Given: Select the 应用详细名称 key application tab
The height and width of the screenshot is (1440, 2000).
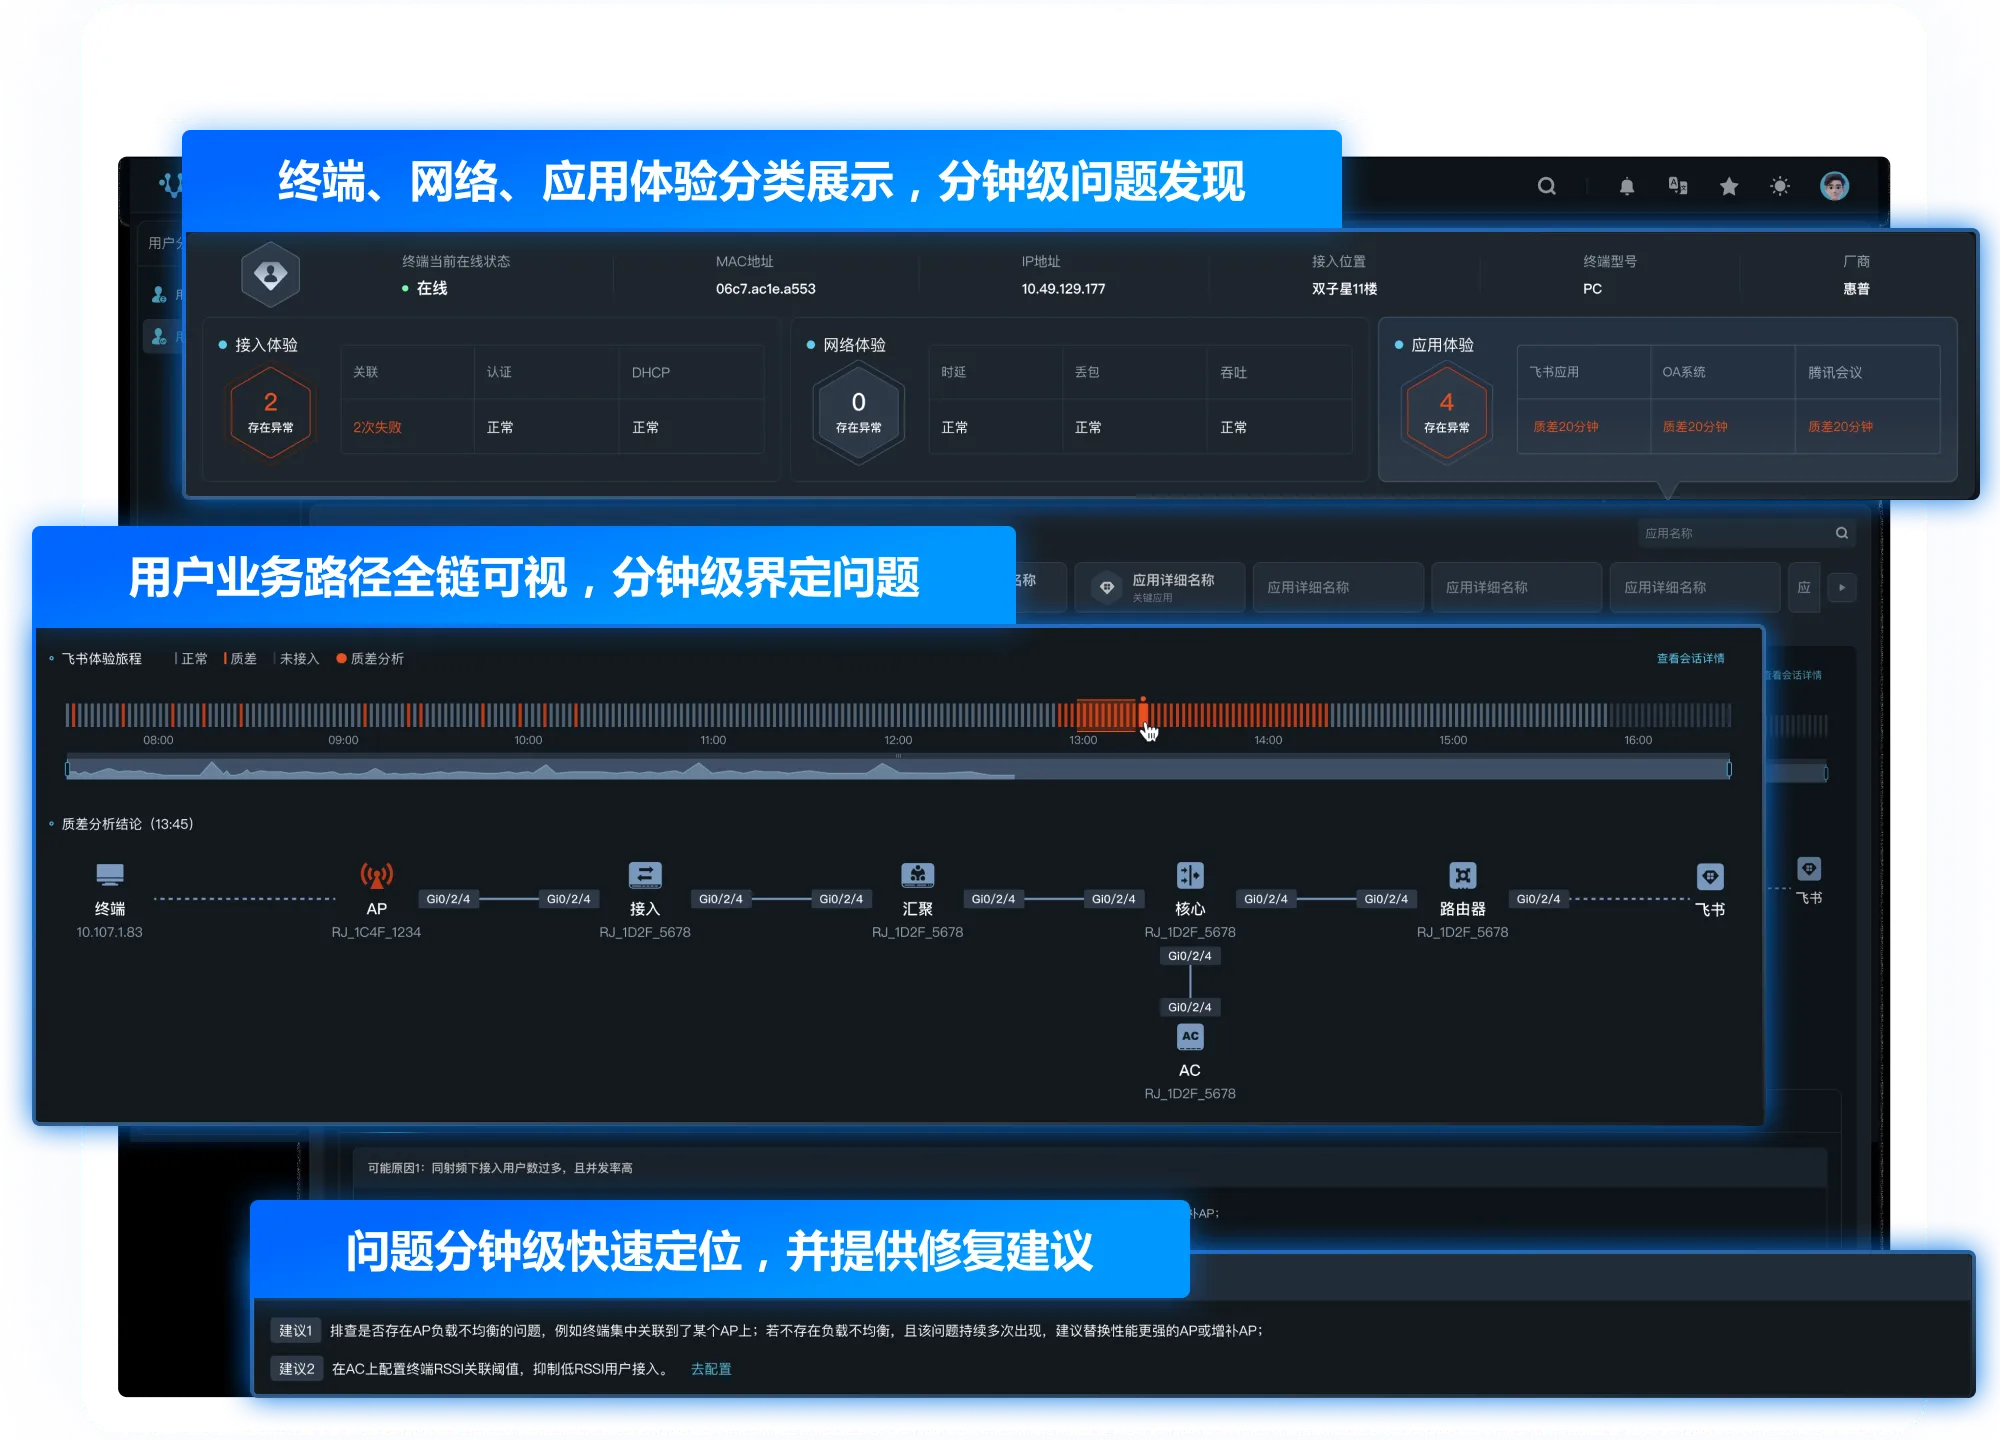Looking at the screenshot, I should [x=1160, y=587].
